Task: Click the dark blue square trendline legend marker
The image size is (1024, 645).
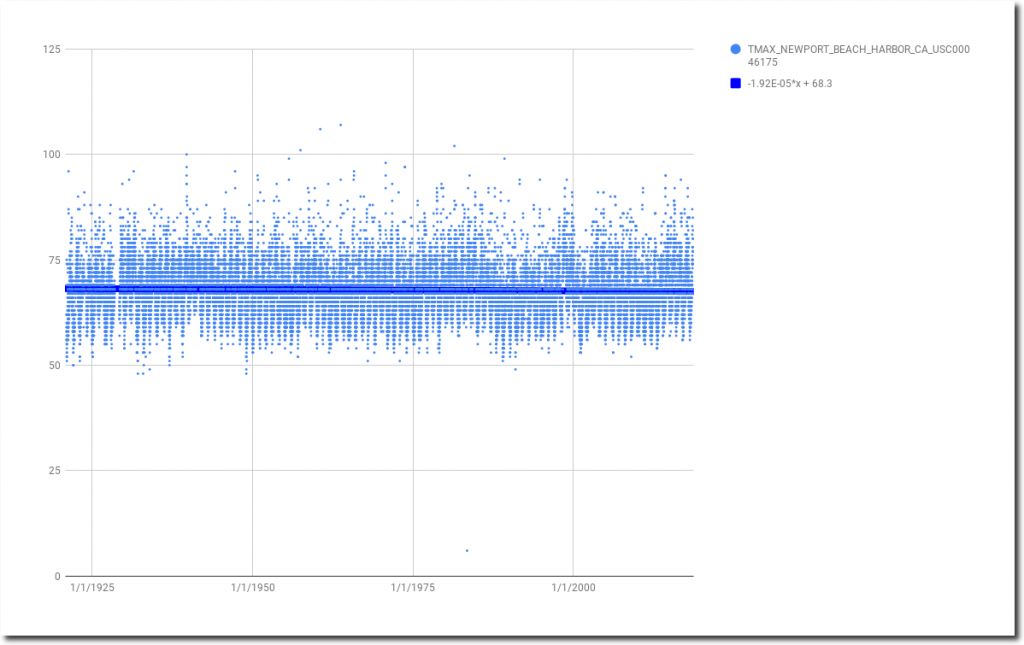Action: (x=736, y=84)
